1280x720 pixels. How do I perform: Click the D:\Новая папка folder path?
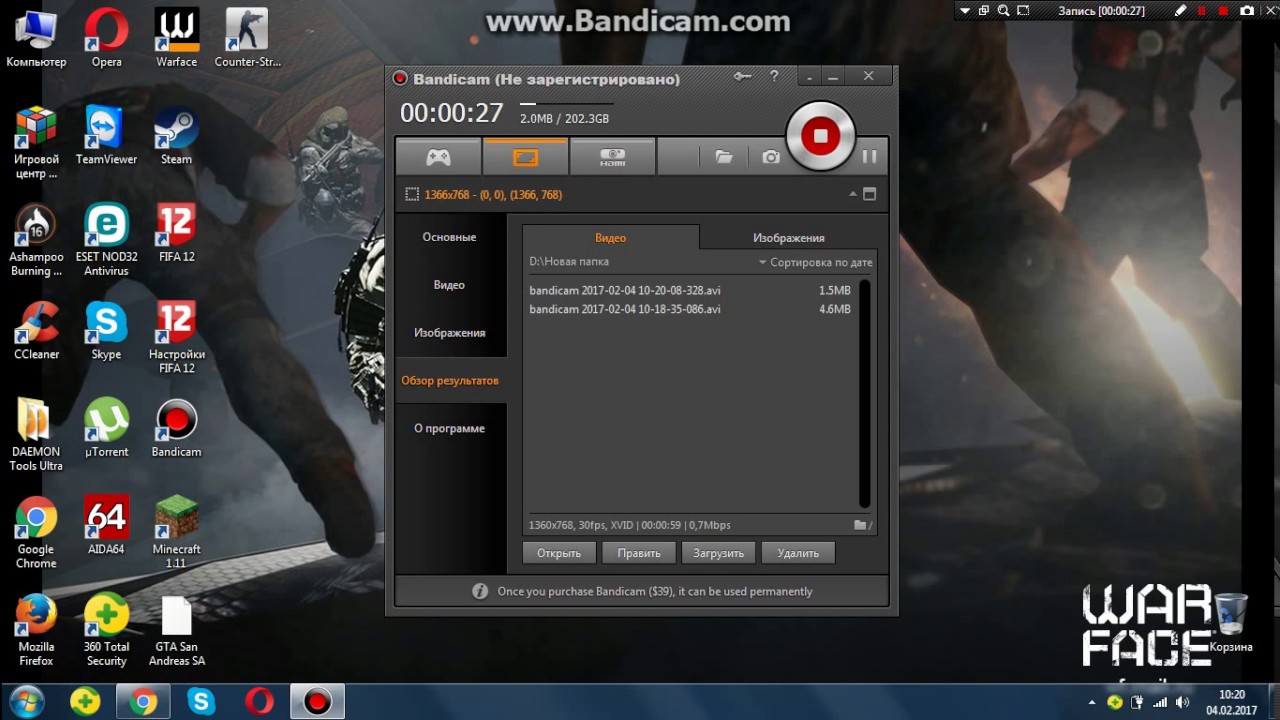(569, 262)
